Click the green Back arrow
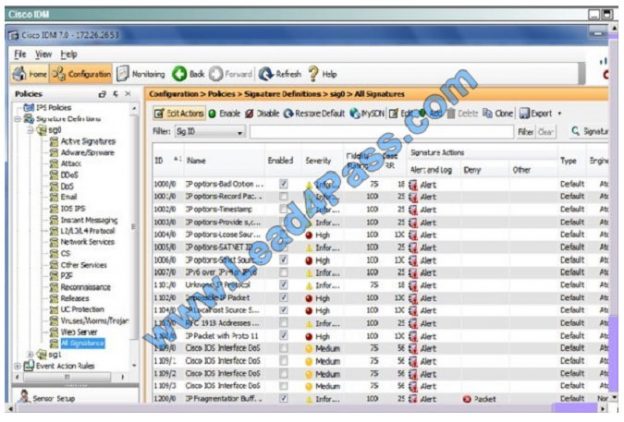This screenshot has width=624, height=422. tap(189, 73)
